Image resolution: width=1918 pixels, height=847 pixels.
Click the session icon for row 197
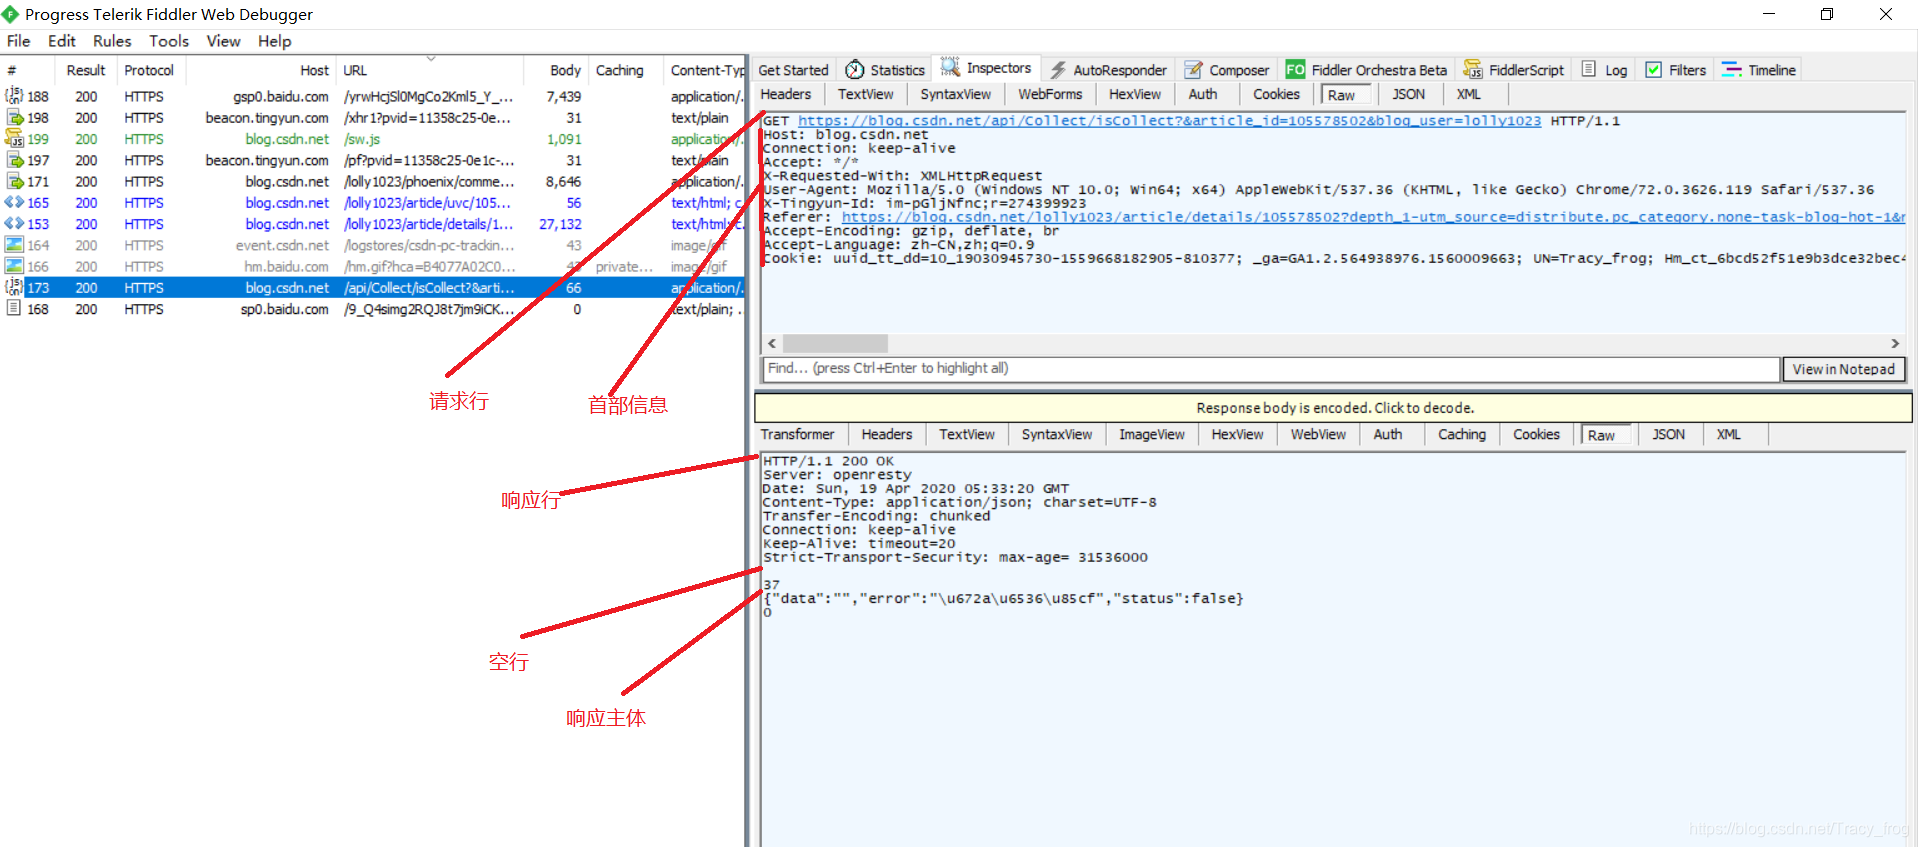[x=14, y=160]
